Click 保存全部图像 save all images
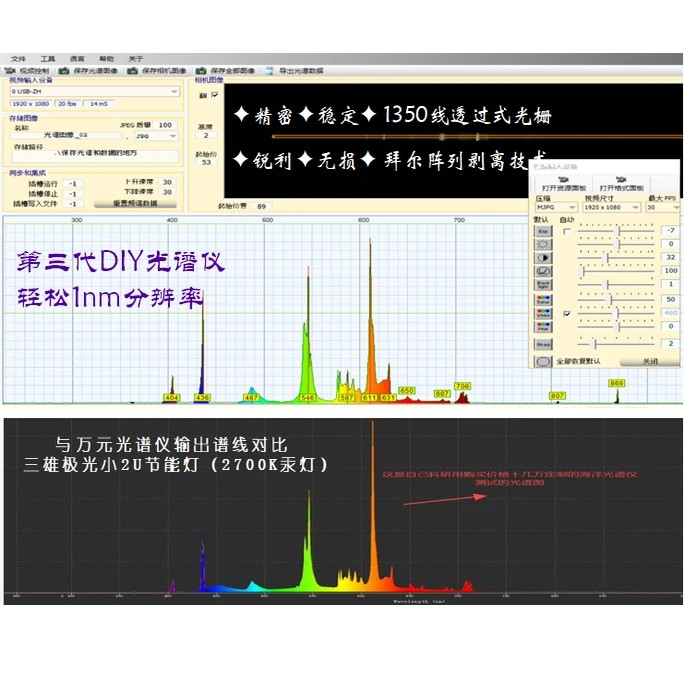 226,71
